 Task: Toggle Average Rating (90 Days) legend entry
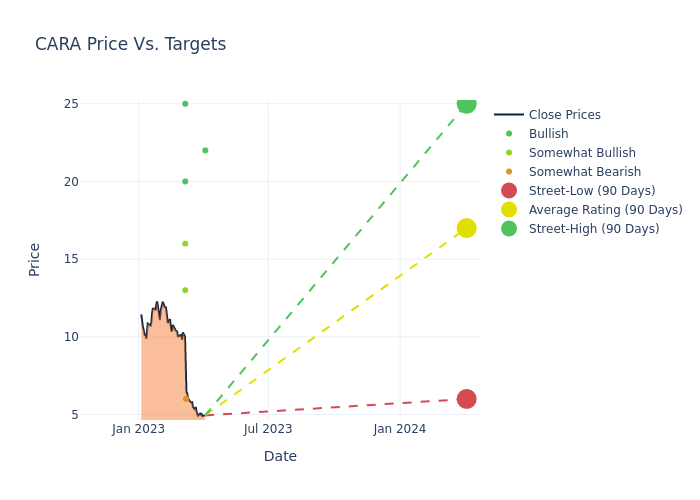pos(605,210)
